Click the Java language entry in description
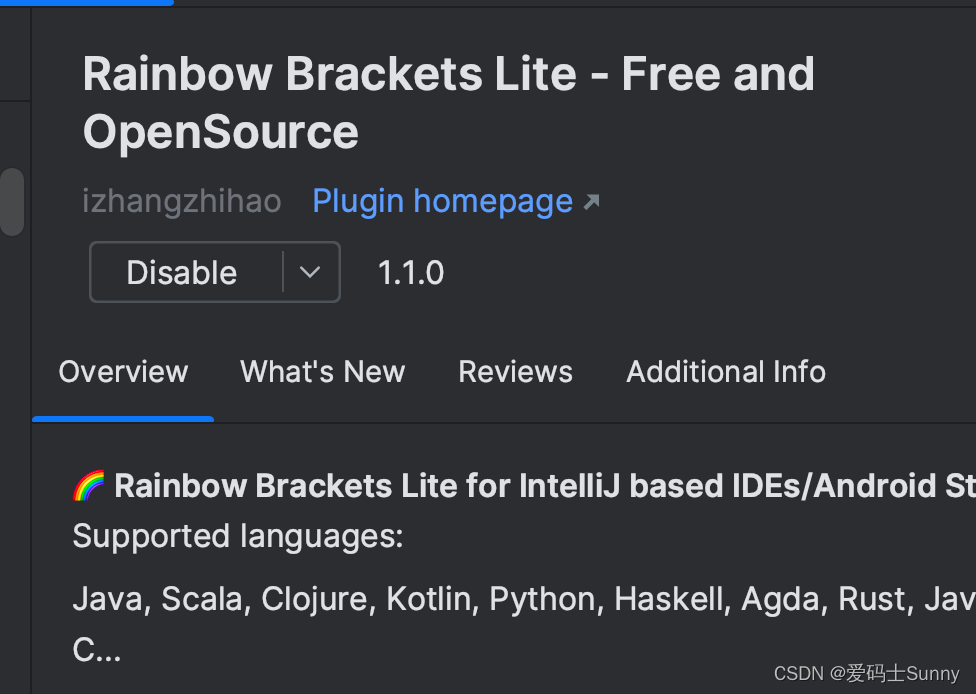Viewport: 976px width, 694px height. click(110, 598)
